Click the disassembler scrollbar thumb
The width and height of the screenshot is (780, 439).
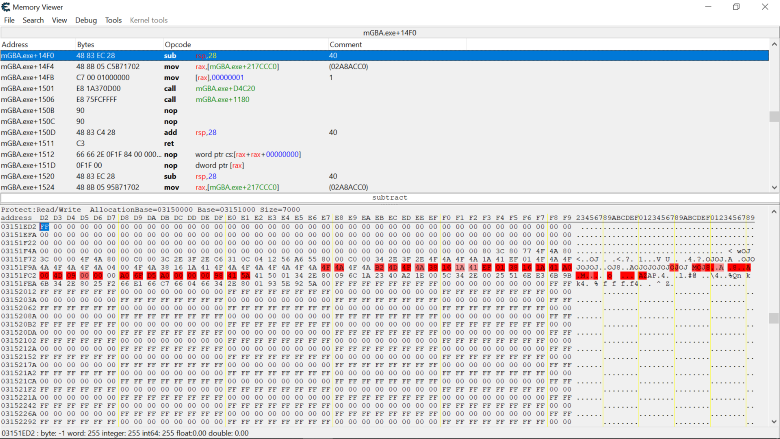click(774, 116)
